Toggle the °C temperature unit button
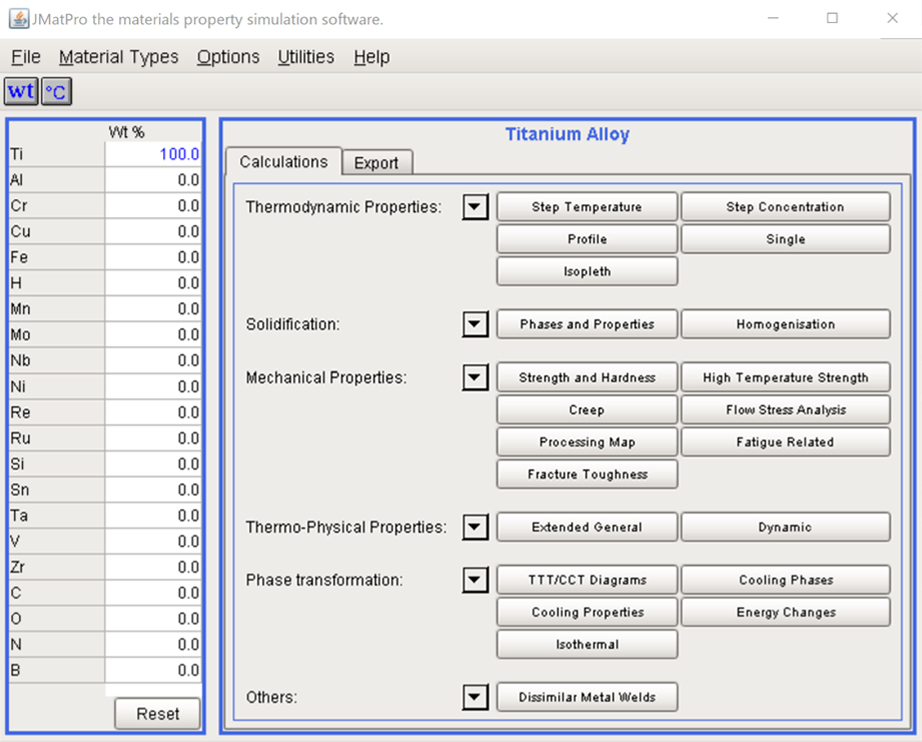 [56, 91]
